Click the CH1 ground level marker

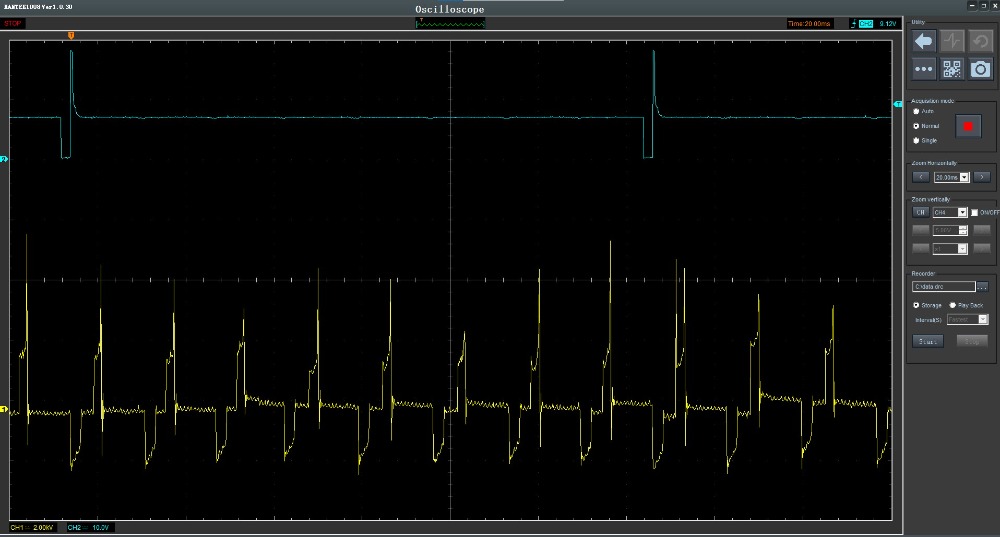click(x=3, y=409)
